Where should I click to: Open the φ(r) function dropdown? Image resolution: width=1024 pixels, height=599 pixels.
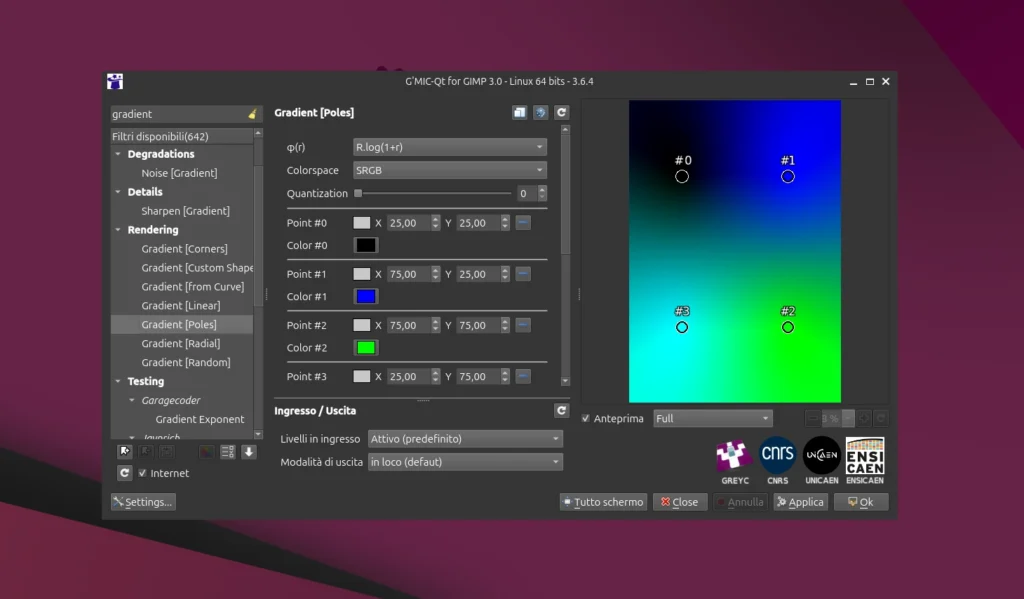[x=449, y=145]
